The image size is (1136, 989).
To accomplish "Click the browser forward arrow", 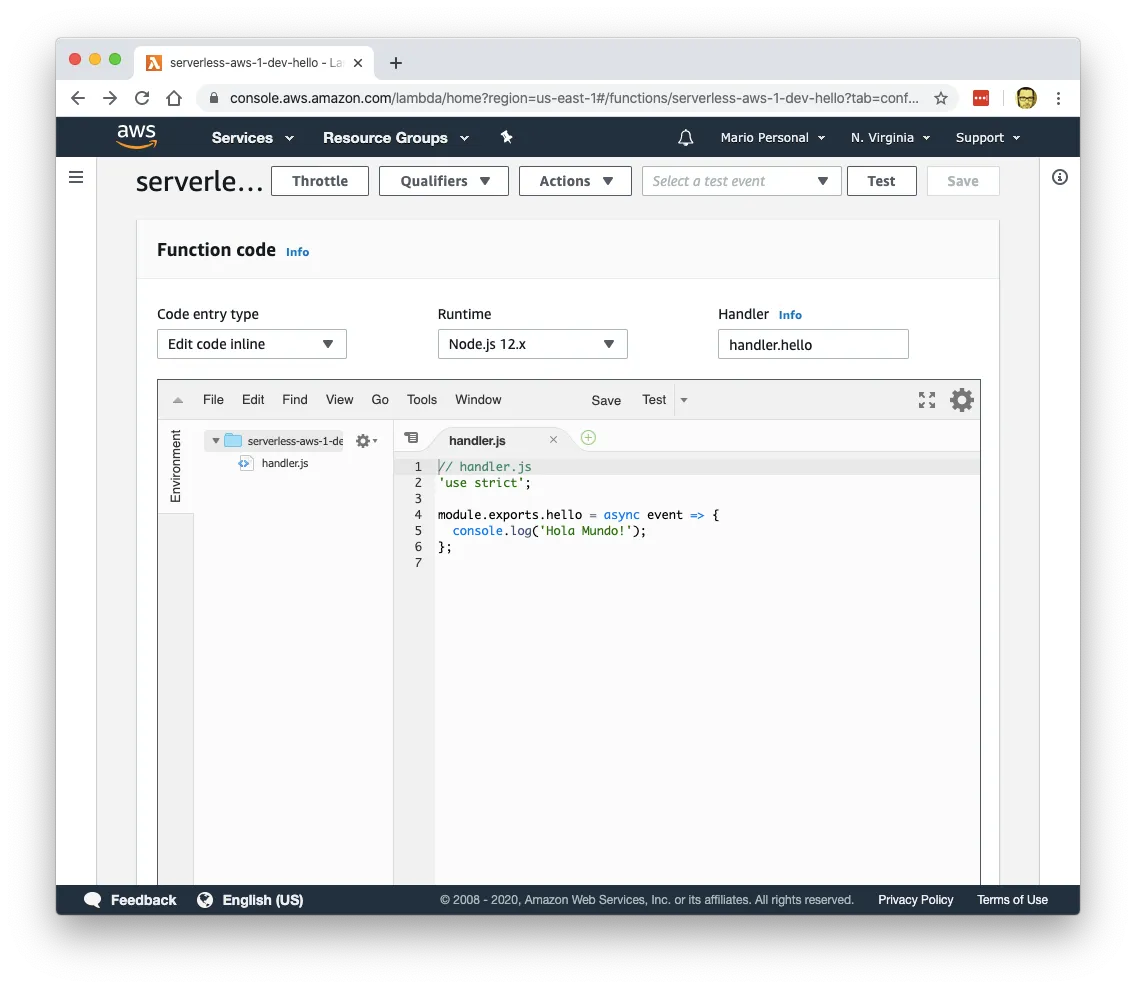I will click(109, 98).
